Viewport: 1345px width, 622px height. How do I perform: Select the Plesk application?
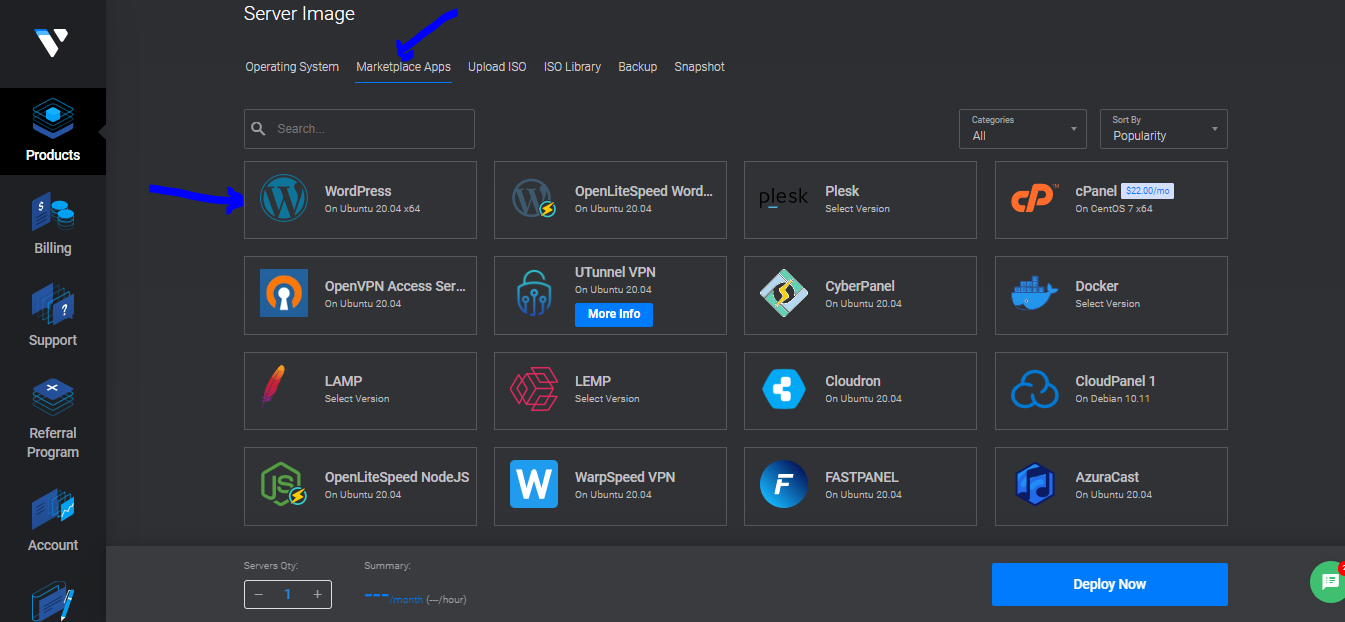[x=860, y=199]
